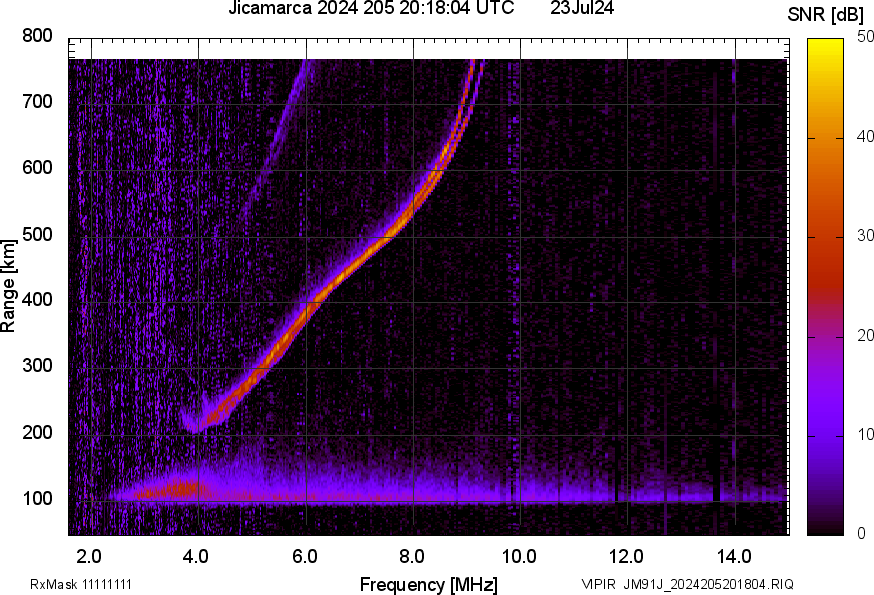The height and width of the screenshot is (595, 874).
Task: Click the Frequency [MHz] axis label
Action: point(428,584)
